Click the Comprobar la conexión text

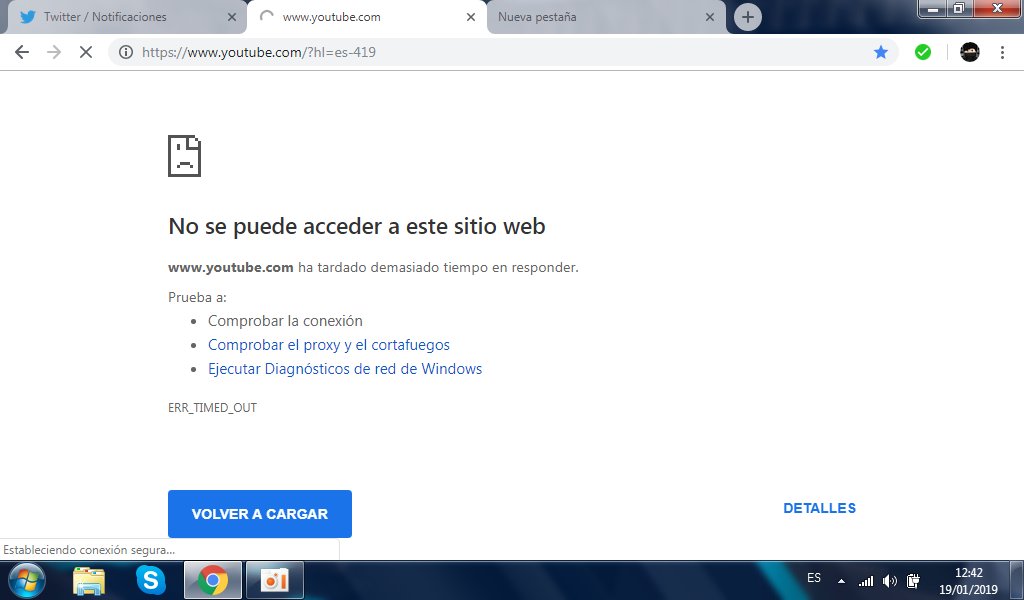[x=285, y=321]
